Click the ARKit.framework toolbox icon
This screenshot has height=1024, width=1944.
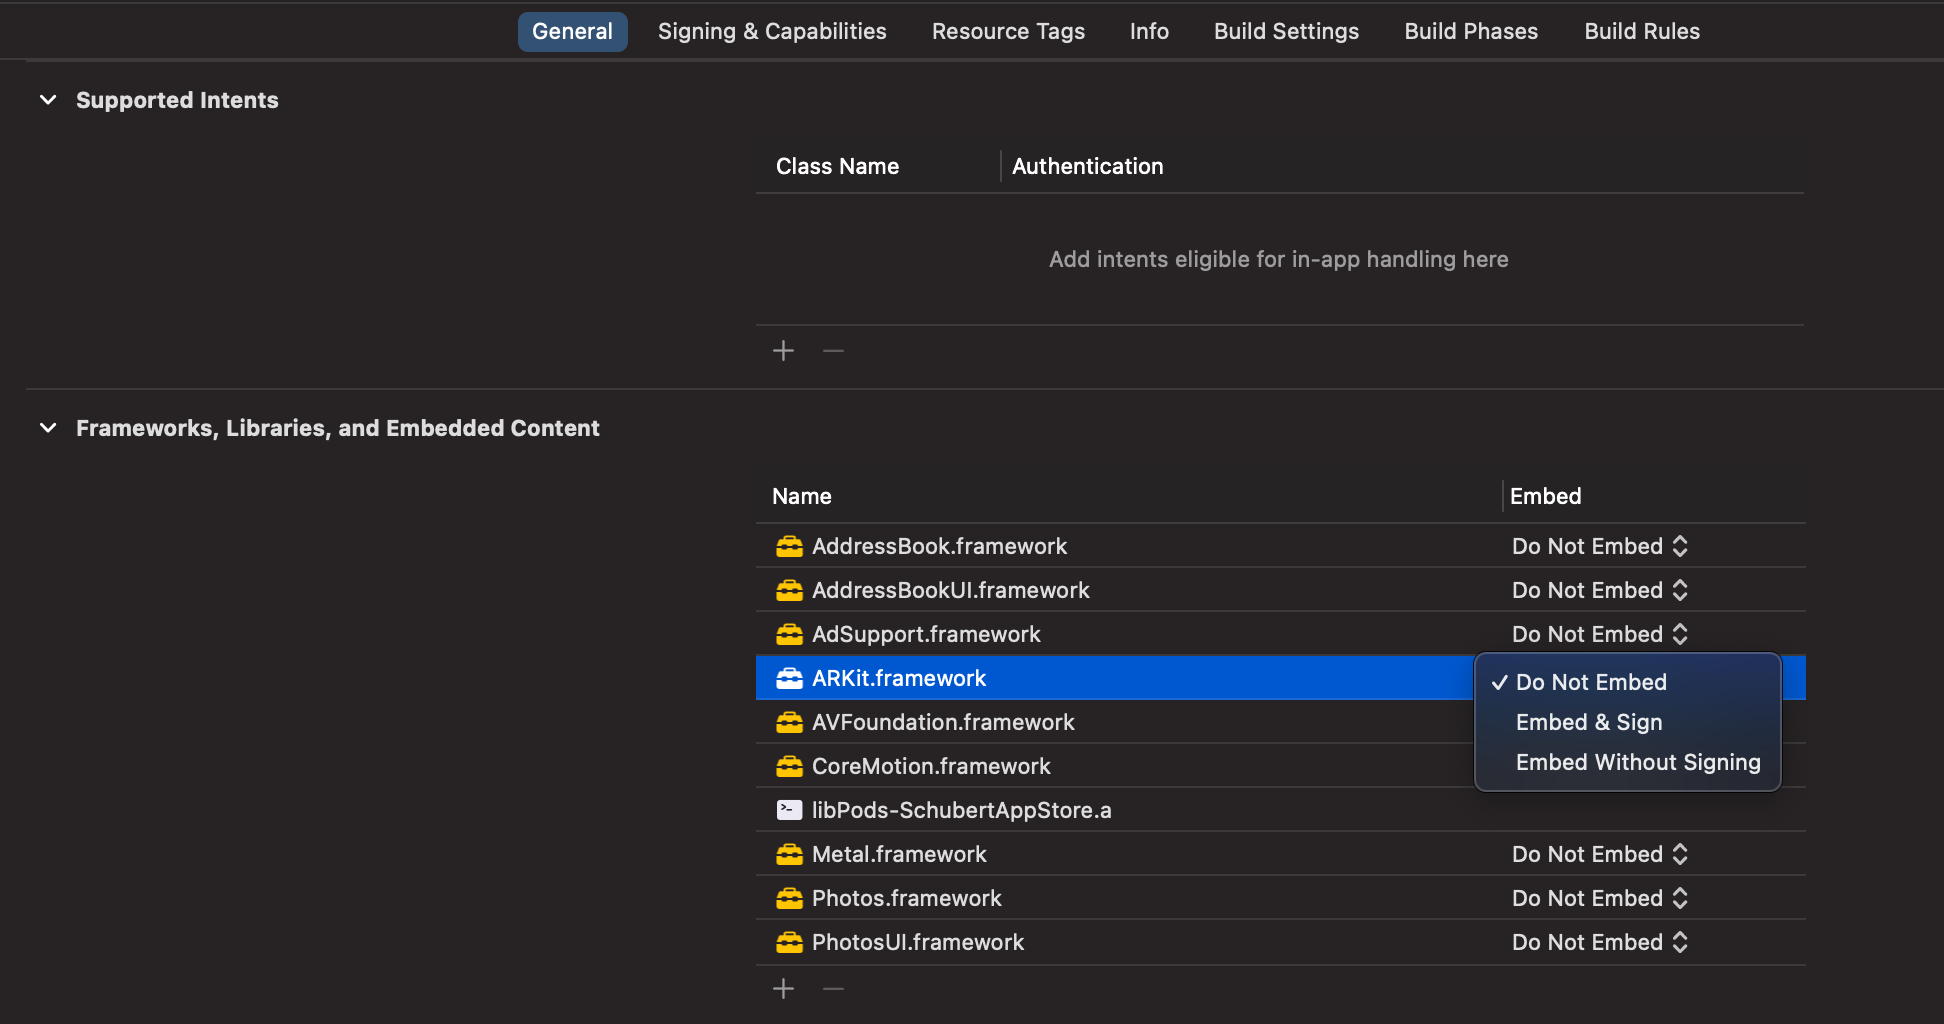pyautogui.click(x=789, y=678)
